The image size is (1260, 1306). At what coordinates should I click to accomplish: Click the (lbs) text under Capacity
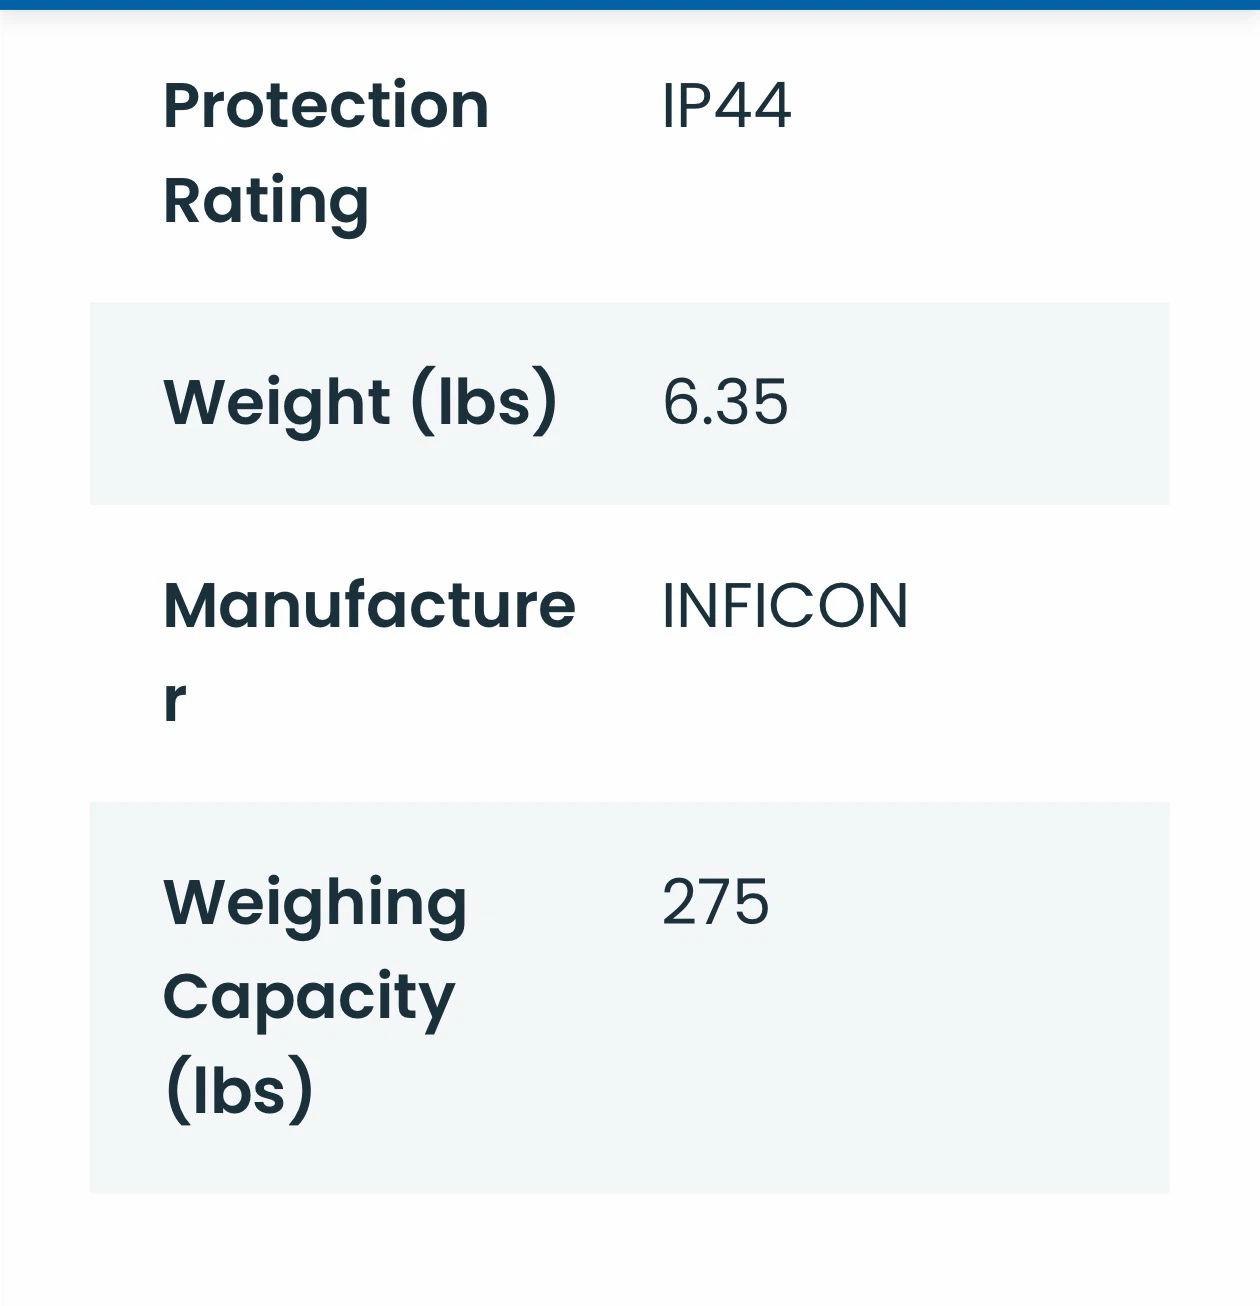(238, 1091)
